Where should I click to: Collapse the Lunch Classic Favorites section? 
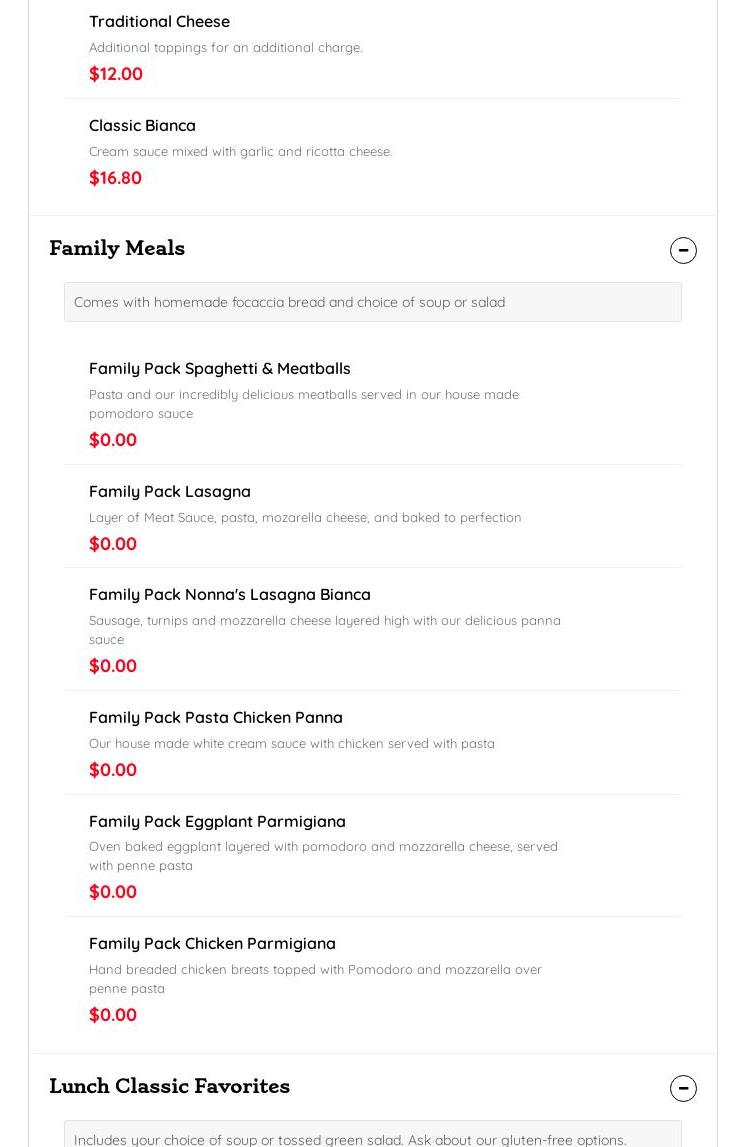683,1088
